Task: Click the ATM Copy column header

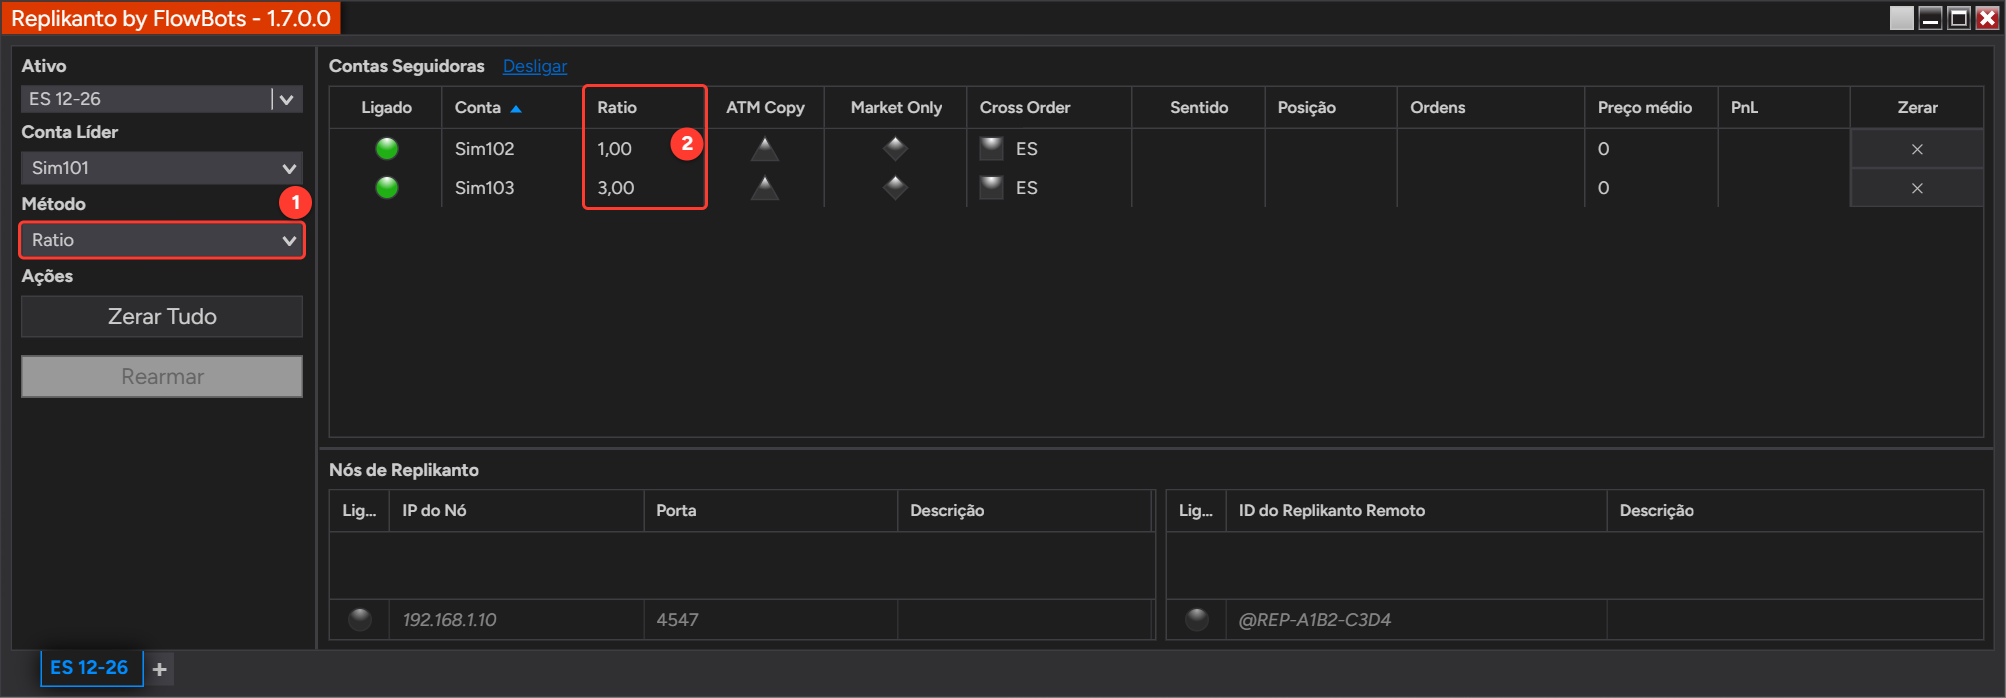Action: [765, 107]
